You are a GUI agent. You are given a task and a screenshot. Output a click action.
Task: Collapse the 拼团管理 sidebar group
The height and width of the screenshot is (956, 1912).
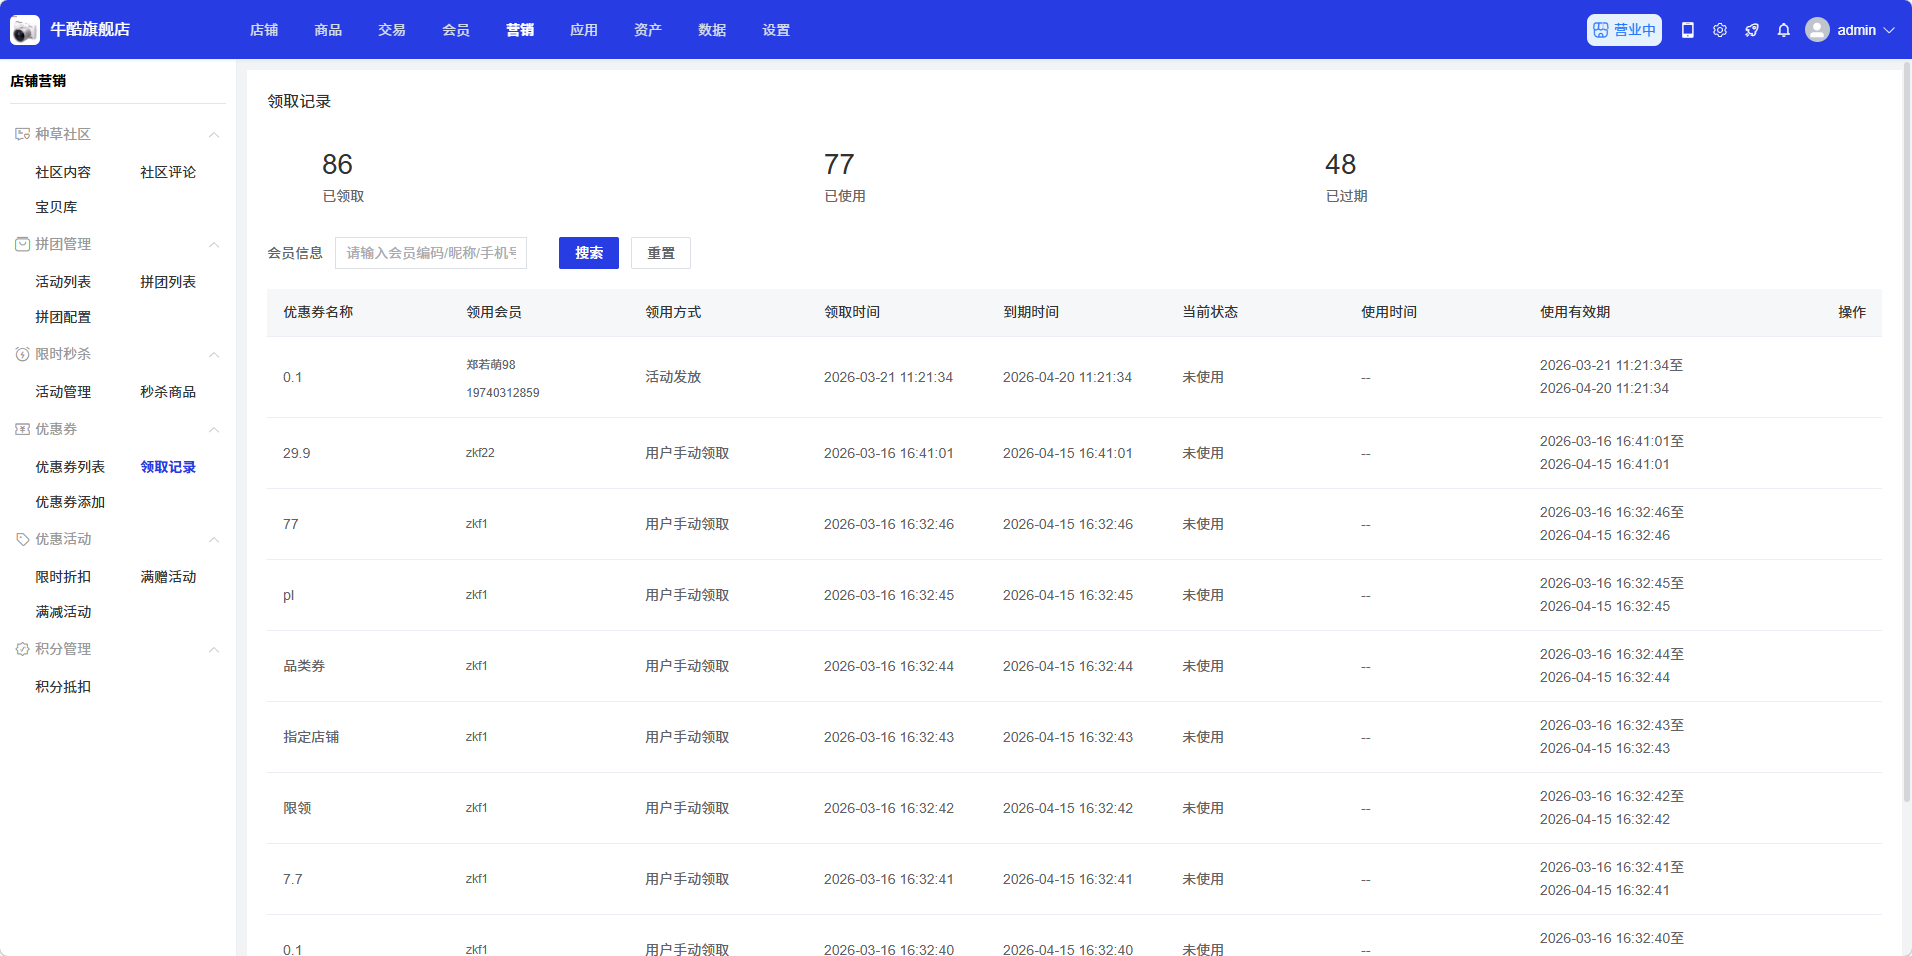pos(213,245)
